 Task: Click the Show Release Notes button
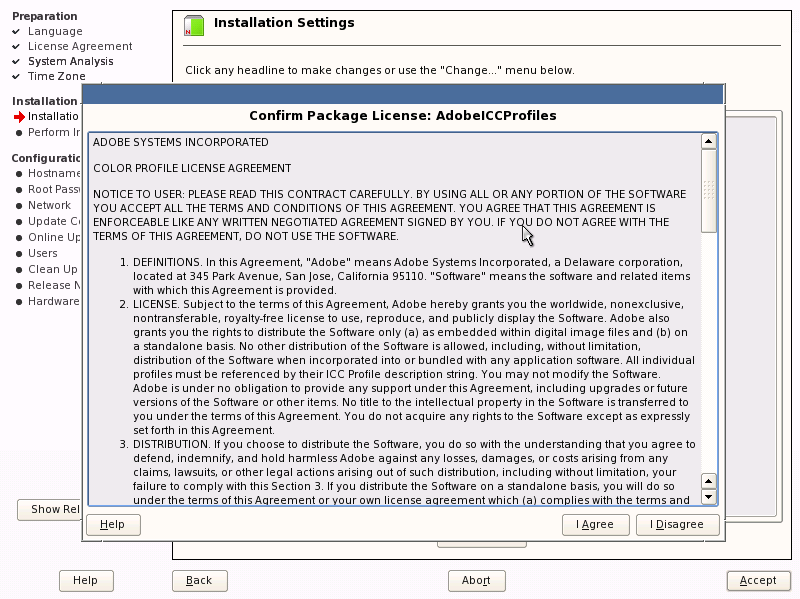tap(49, 509)
